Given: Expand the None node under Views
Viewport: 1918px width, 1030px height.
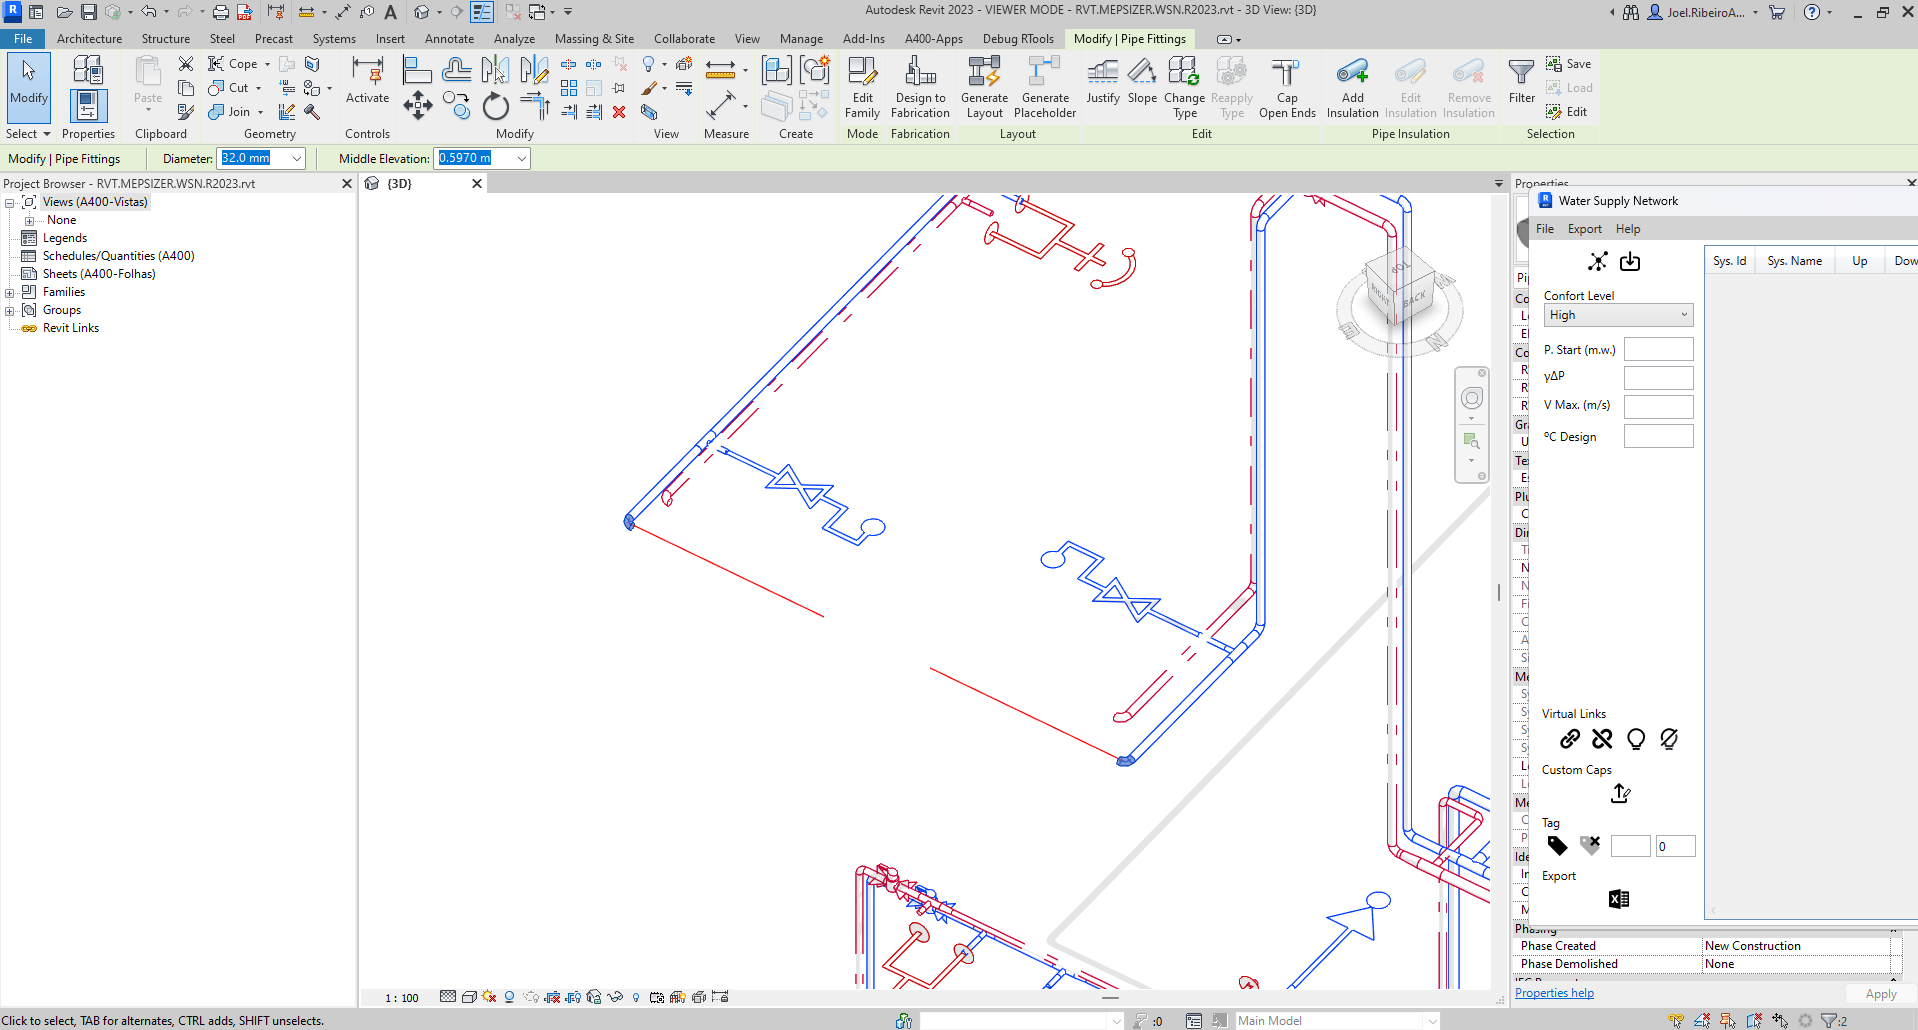Looking at the screenshot, I should tap(29, 220).
